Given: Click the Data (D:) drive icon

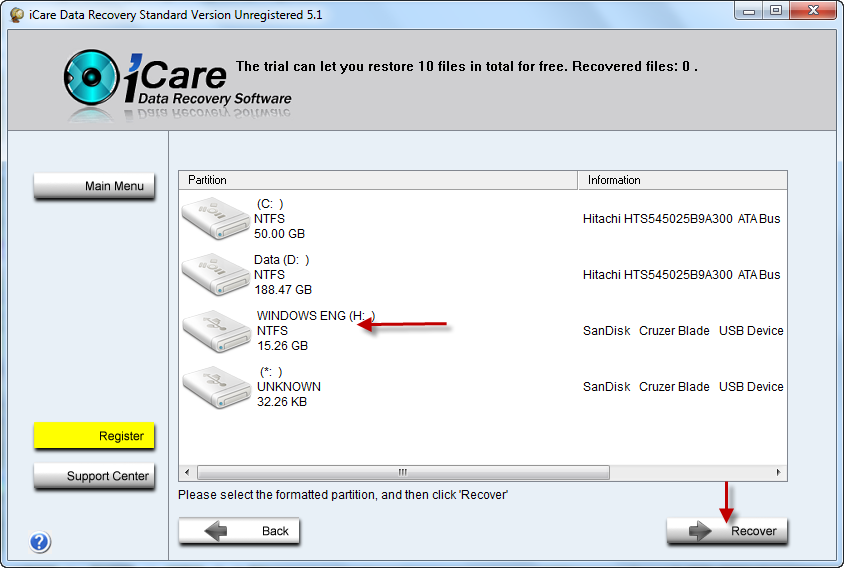Looking at the screenshot, I should [x=215, y=274].
